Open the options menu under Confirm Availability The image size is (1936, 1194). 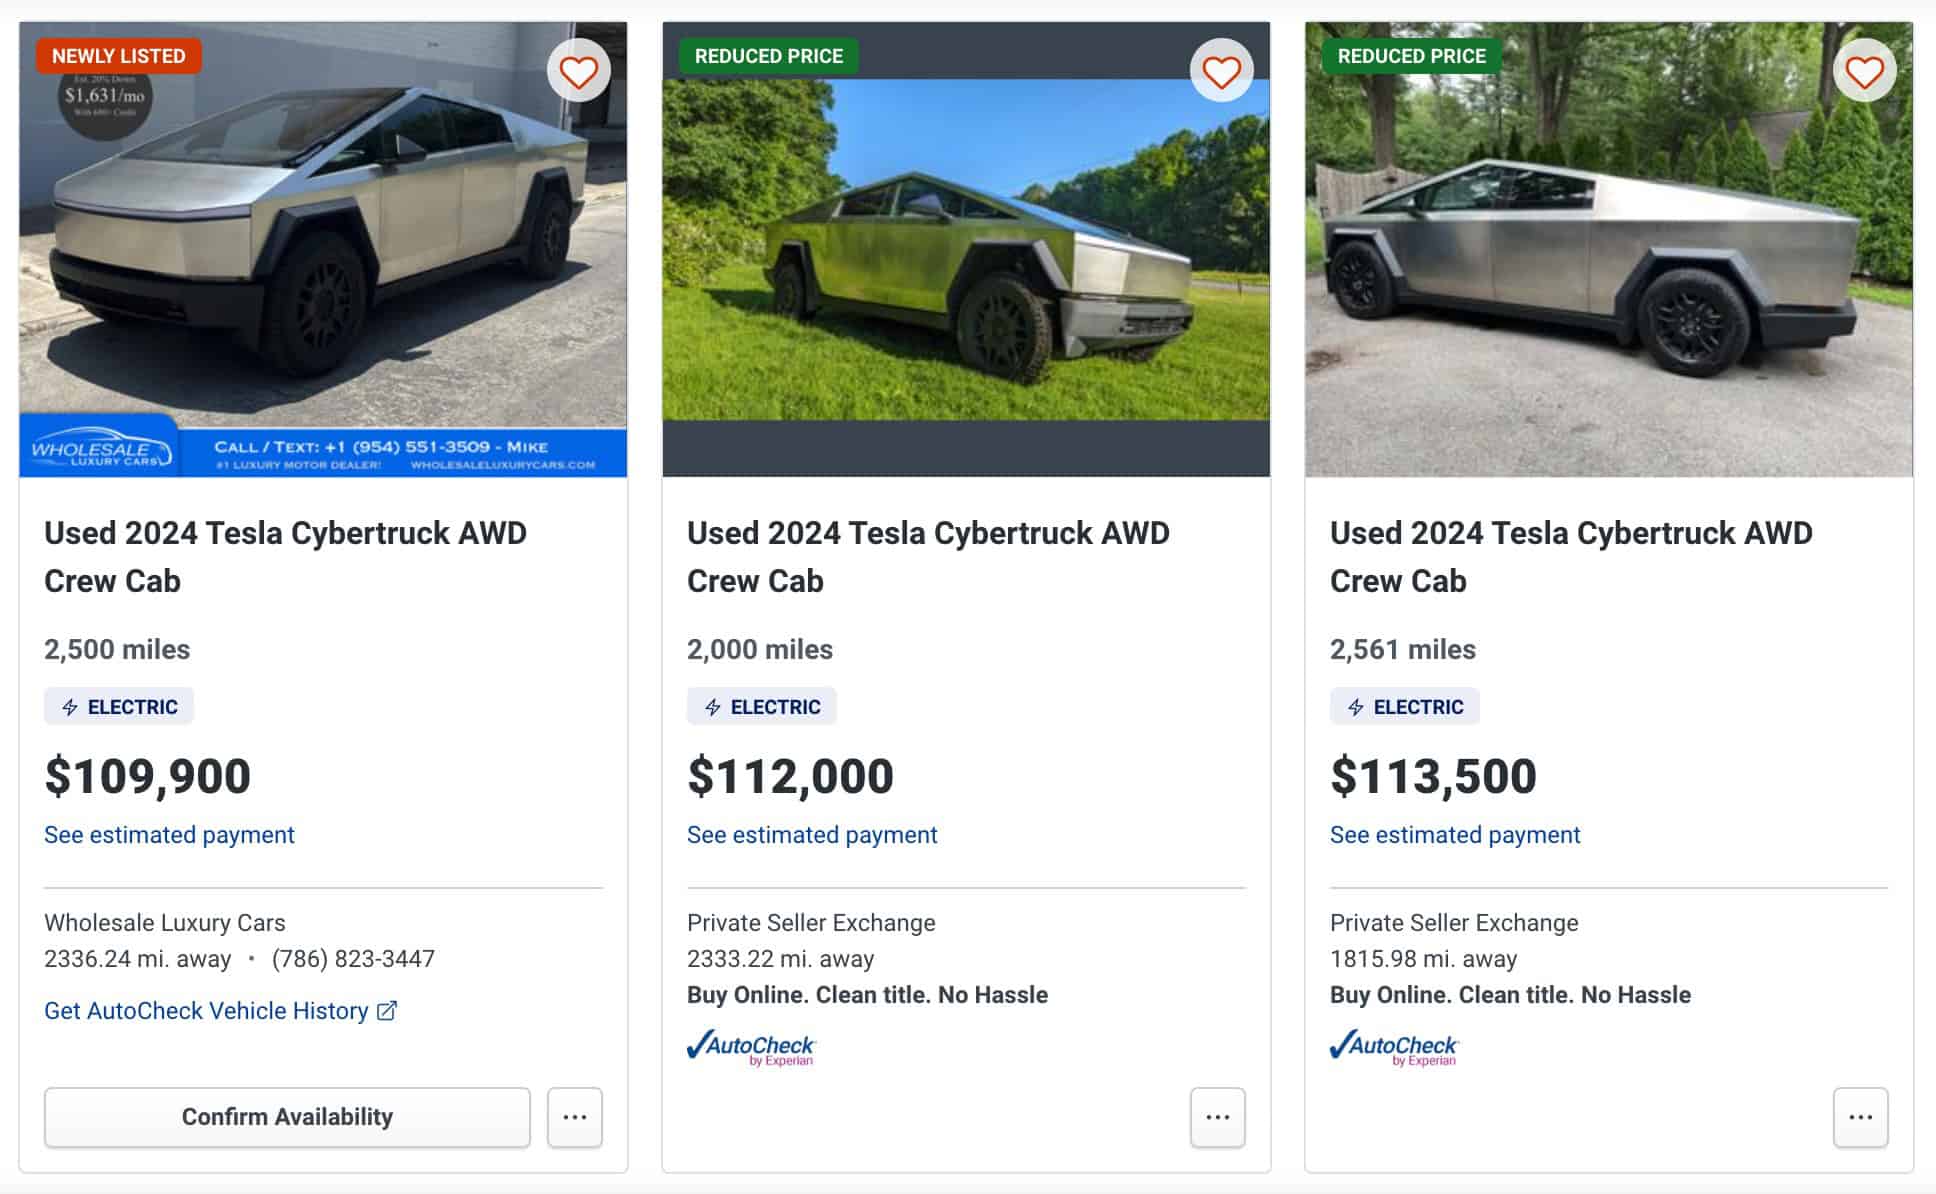click(x=574, y=1117)
